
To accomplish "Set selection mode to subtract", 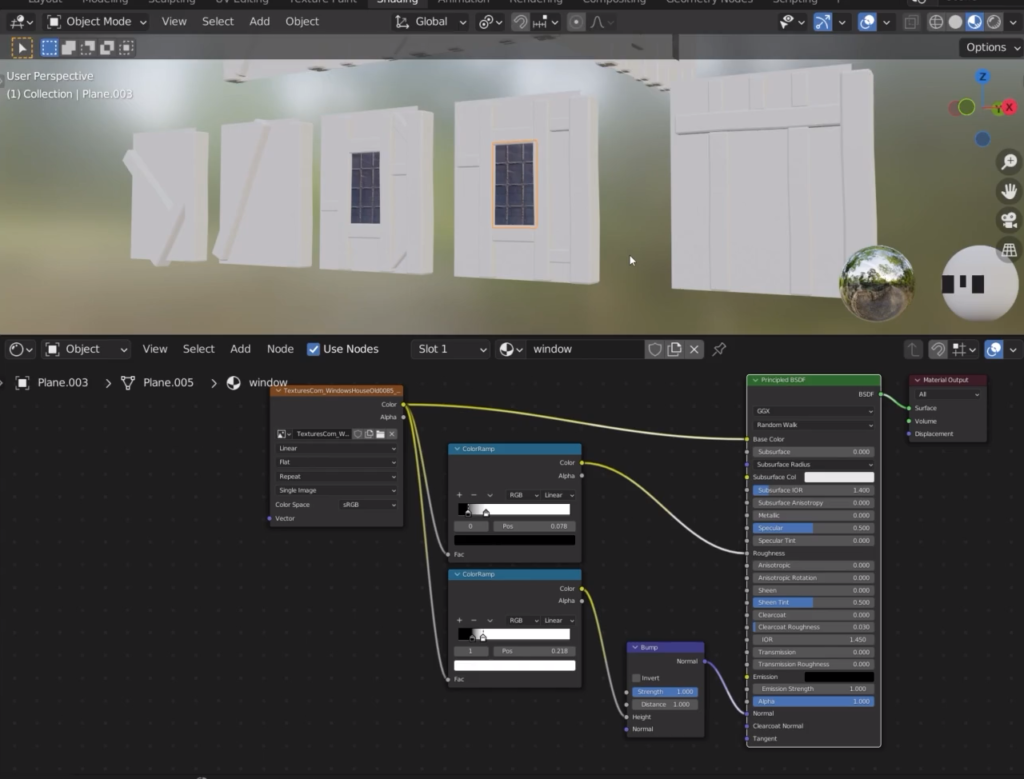I will (88, 48).
